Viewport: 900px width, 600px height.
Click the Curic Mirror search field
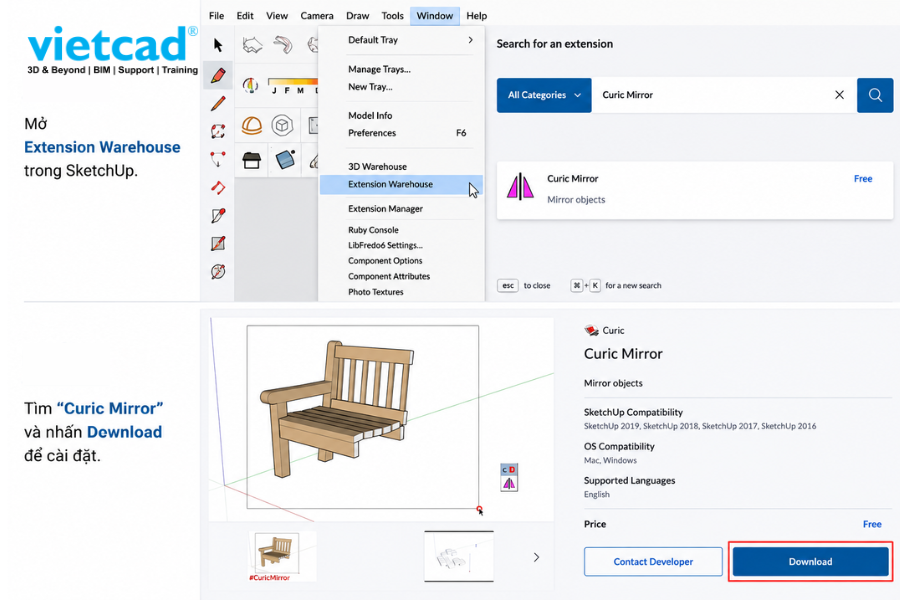coord(712,95)
